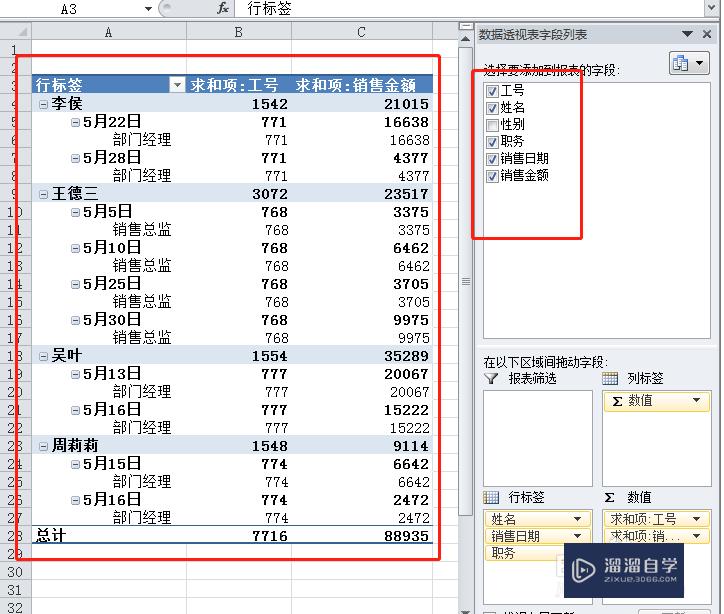Select the 求和项:工号 header cell
This screenshot has width=724, height=614.
239,84
